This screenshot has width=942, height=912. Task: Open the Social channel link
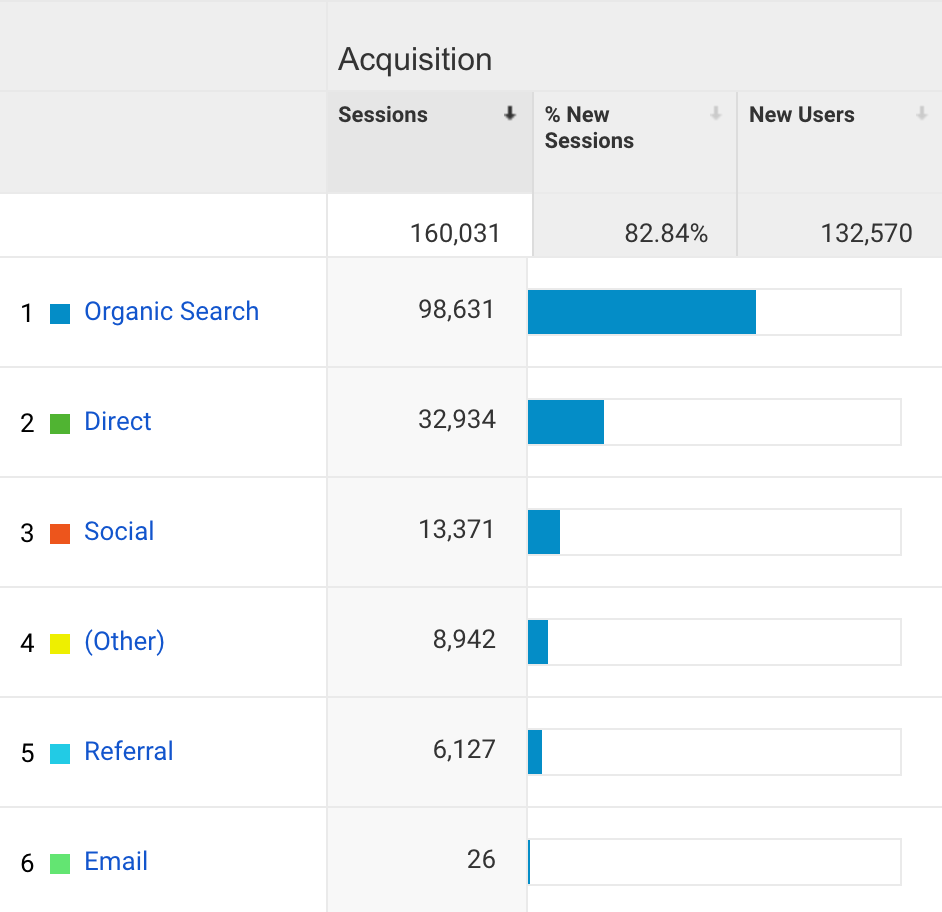pos(119,532)
